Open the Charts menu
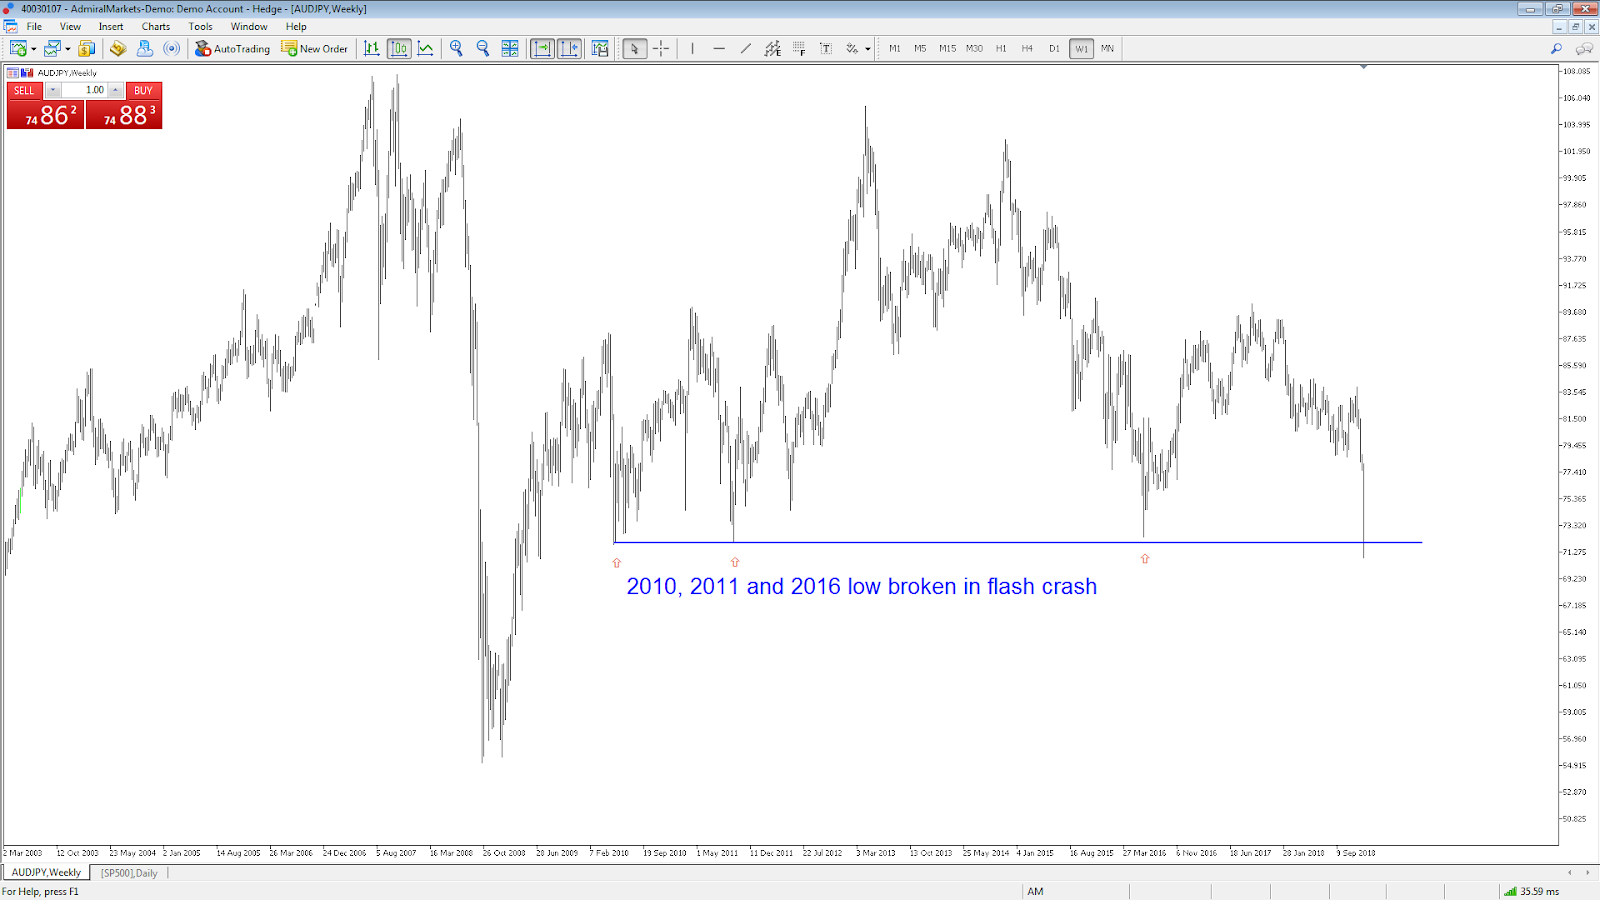 pyautogui.click(x=156, y=26)
